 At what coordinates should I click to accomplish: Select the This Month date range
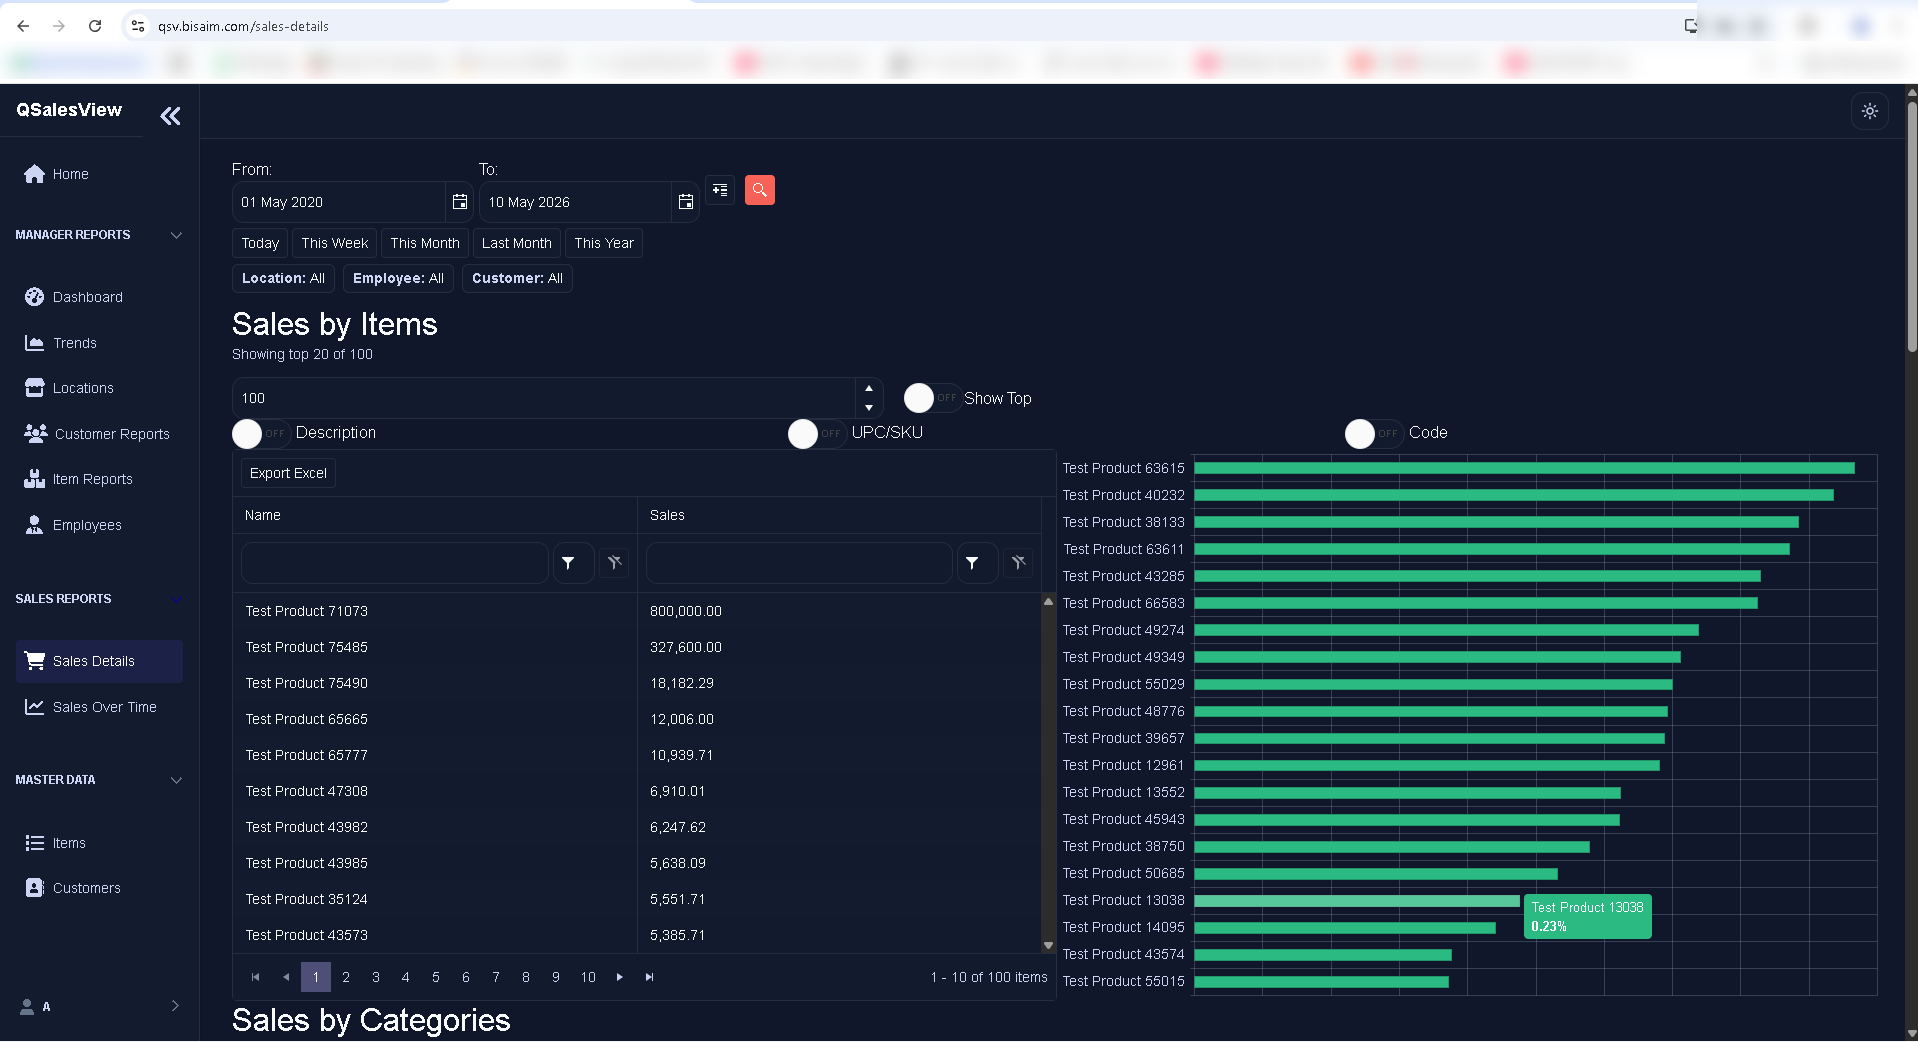coord(425,243)
